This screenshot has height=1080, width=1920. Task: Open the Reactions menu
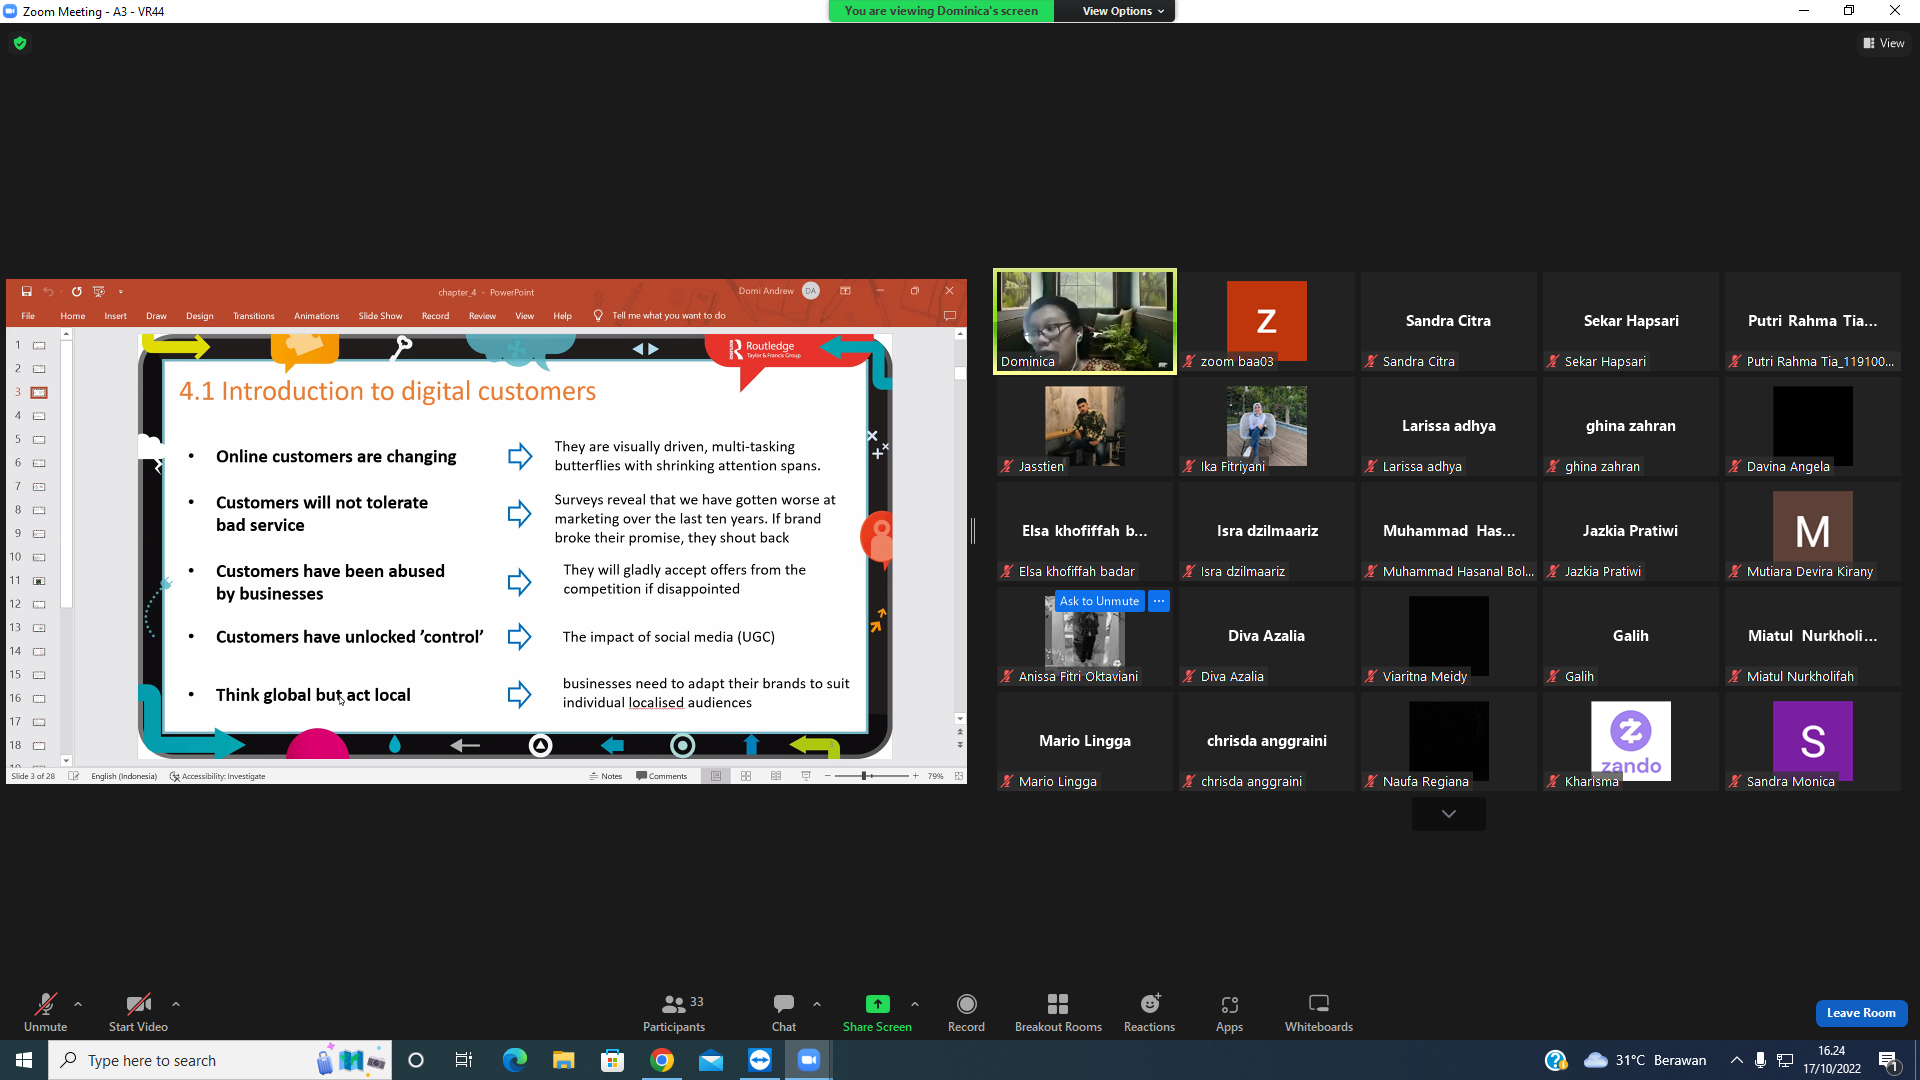pos(1150,1012)
